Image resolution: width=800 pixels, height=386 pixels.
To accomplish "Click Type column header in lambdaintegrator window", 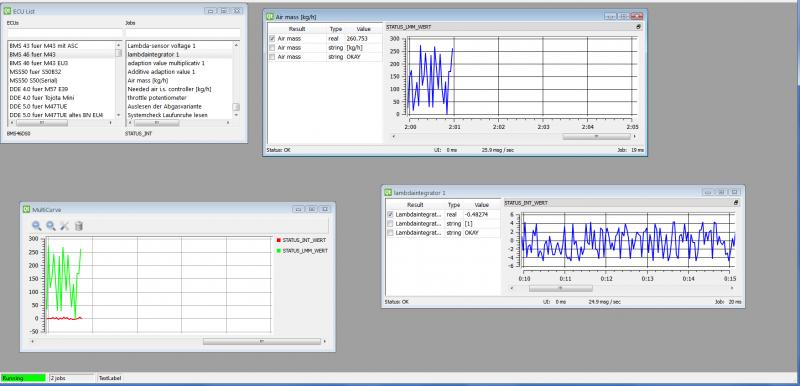I will click(x=454, y=204).
